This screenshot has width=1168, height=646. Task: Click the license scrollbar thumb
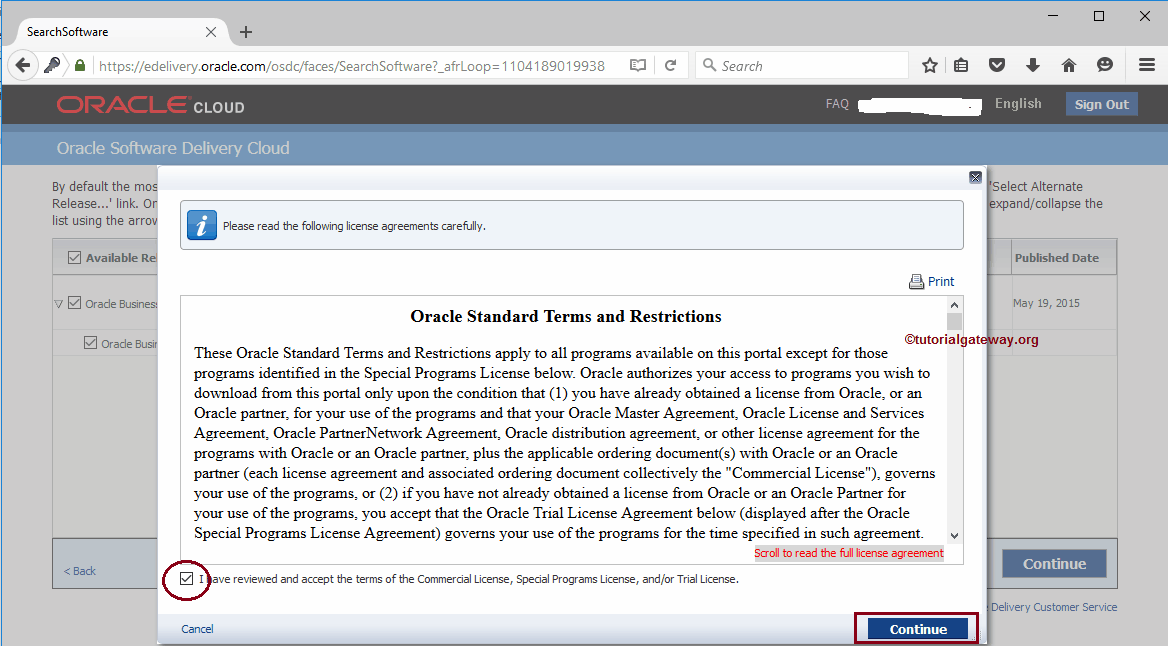(x=954, y=322)
